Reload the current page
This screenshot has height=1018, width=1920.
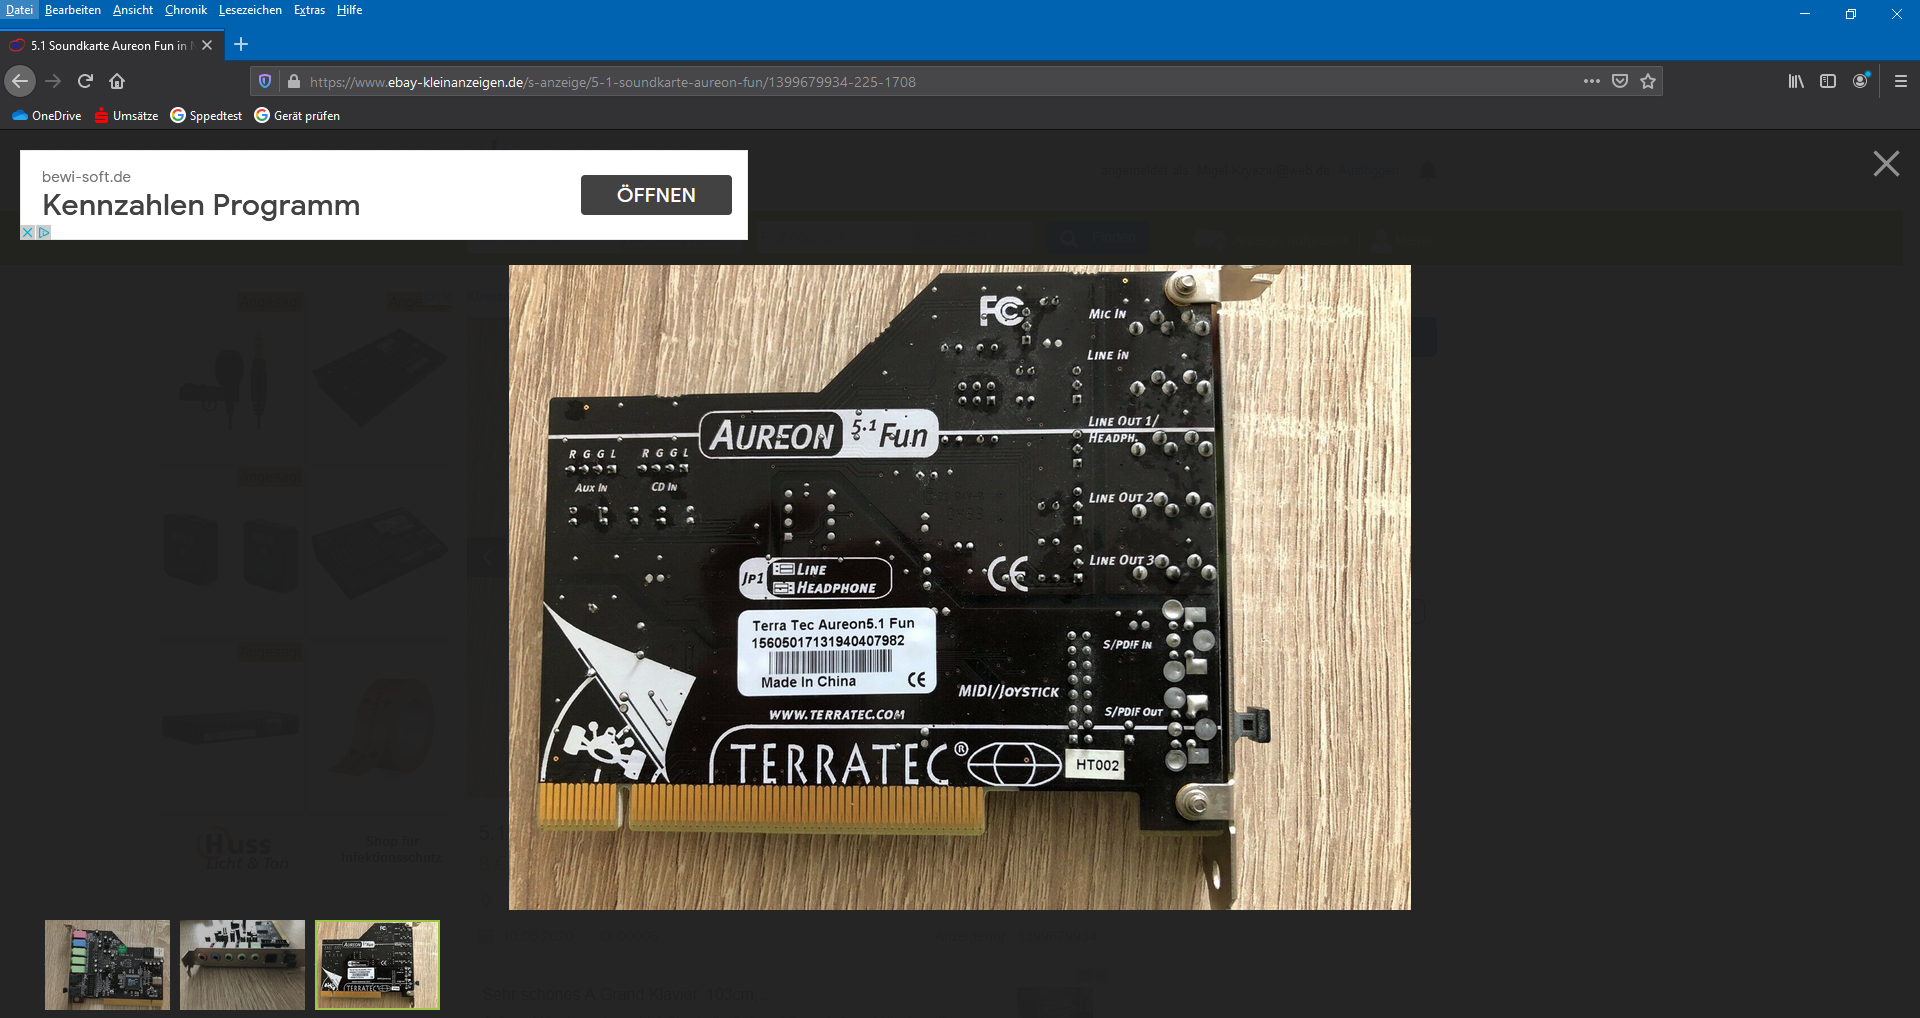[x=85, y=81]
